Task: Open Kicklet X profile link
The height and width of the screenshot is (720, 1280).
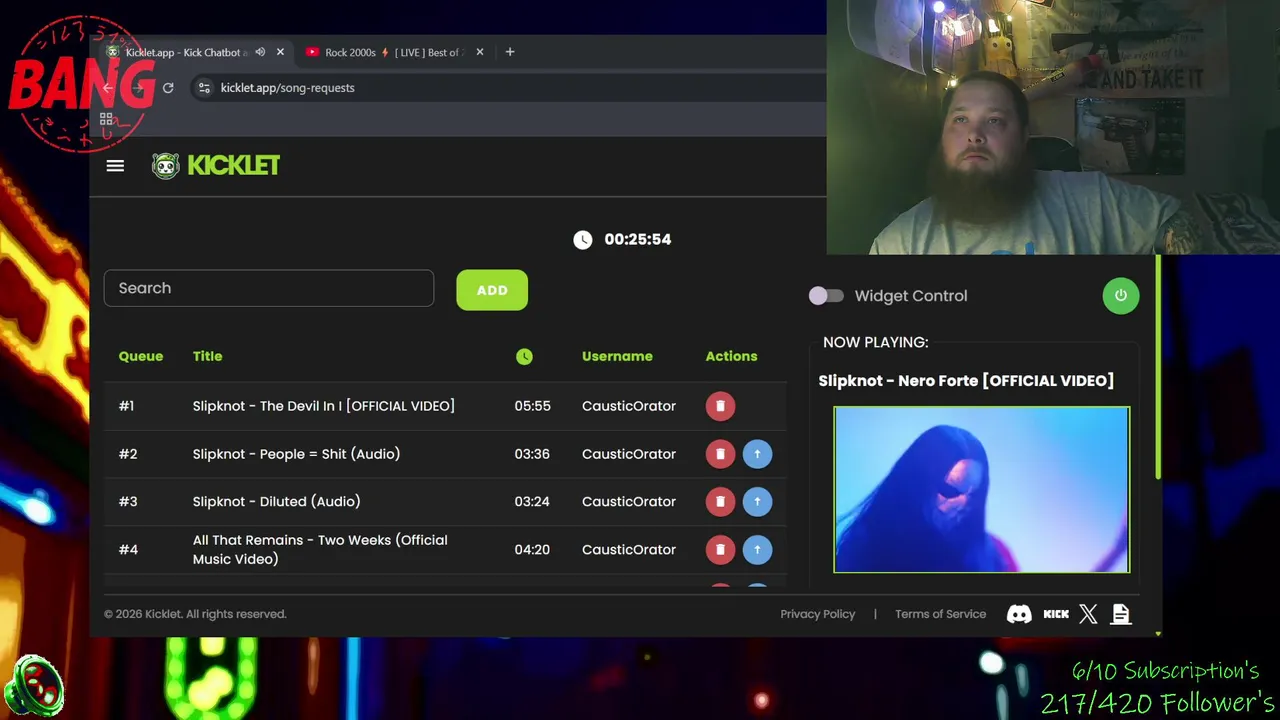Action: 1088,614
